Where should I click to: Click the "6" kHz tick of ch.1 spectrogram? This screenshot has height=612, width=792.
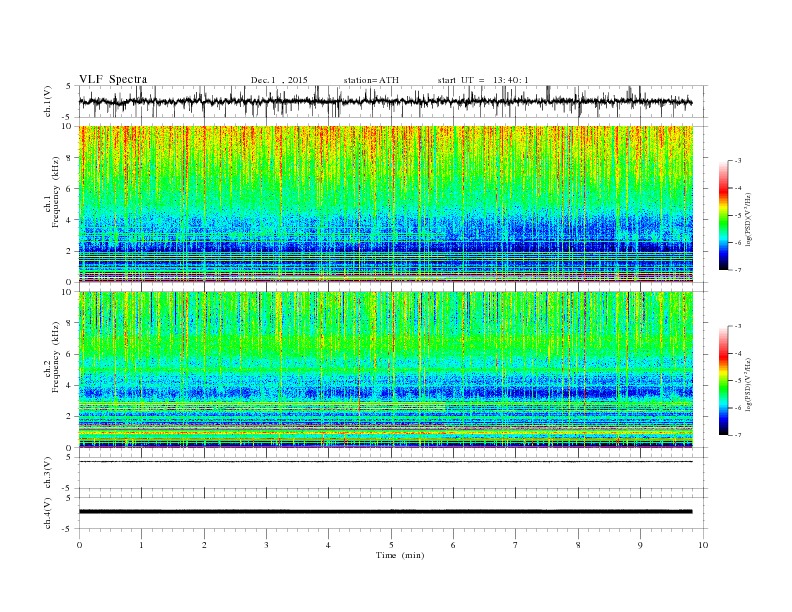[69, 189]
